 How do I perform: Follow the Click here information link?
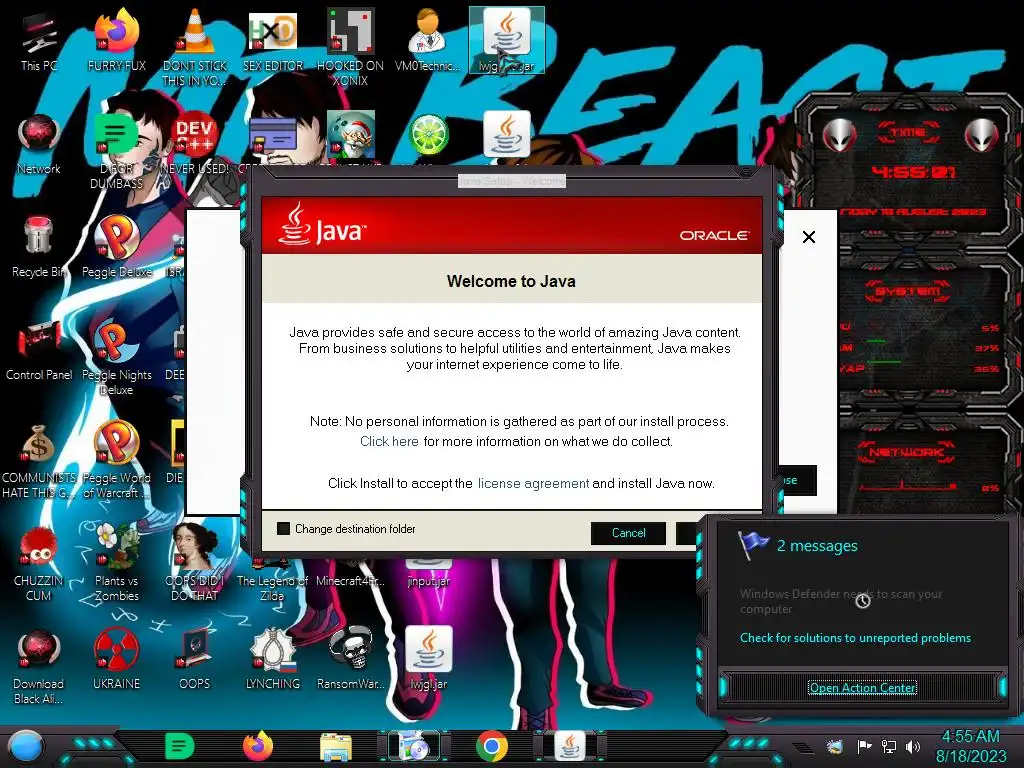coord(389,441)
